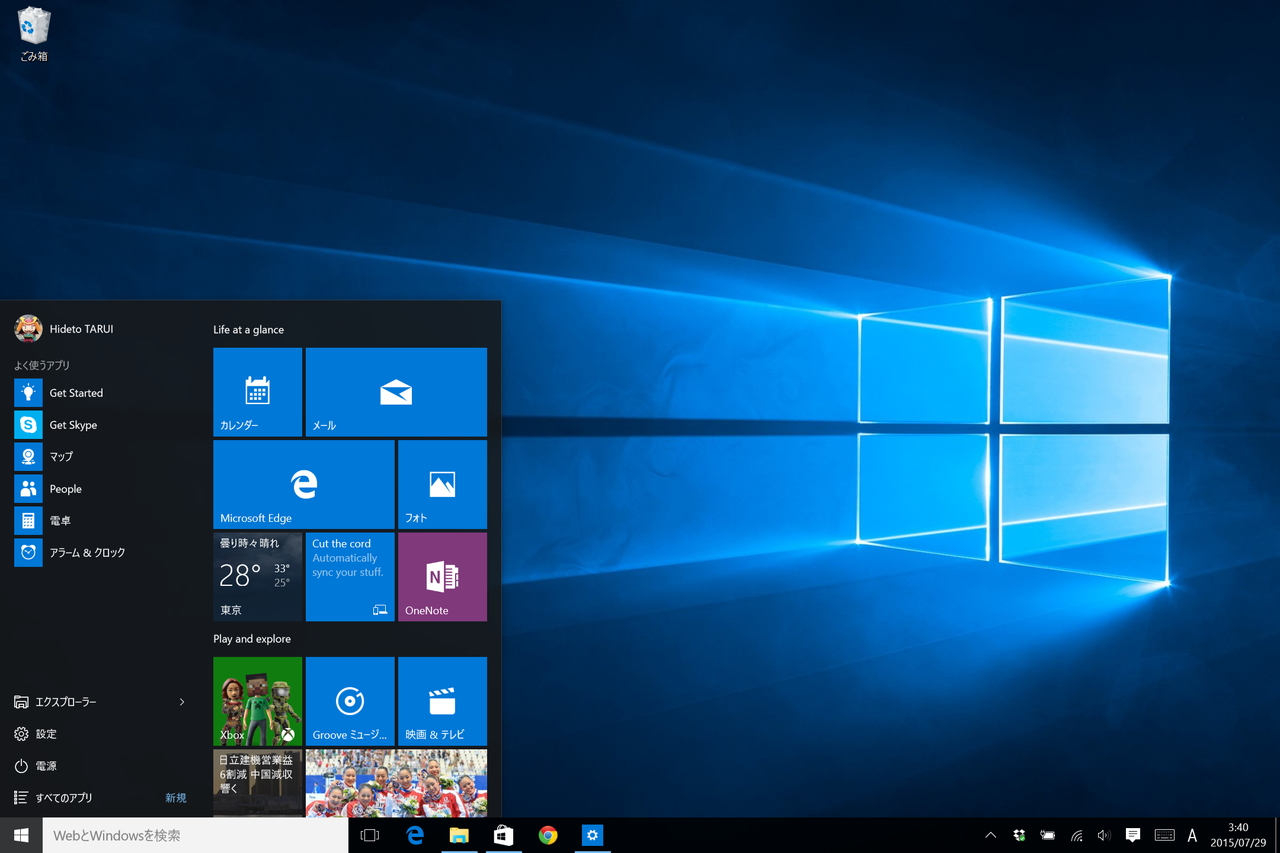Open the フォト tile
1280x853 pixels.
pyautogui.click(x=442, y=484)
